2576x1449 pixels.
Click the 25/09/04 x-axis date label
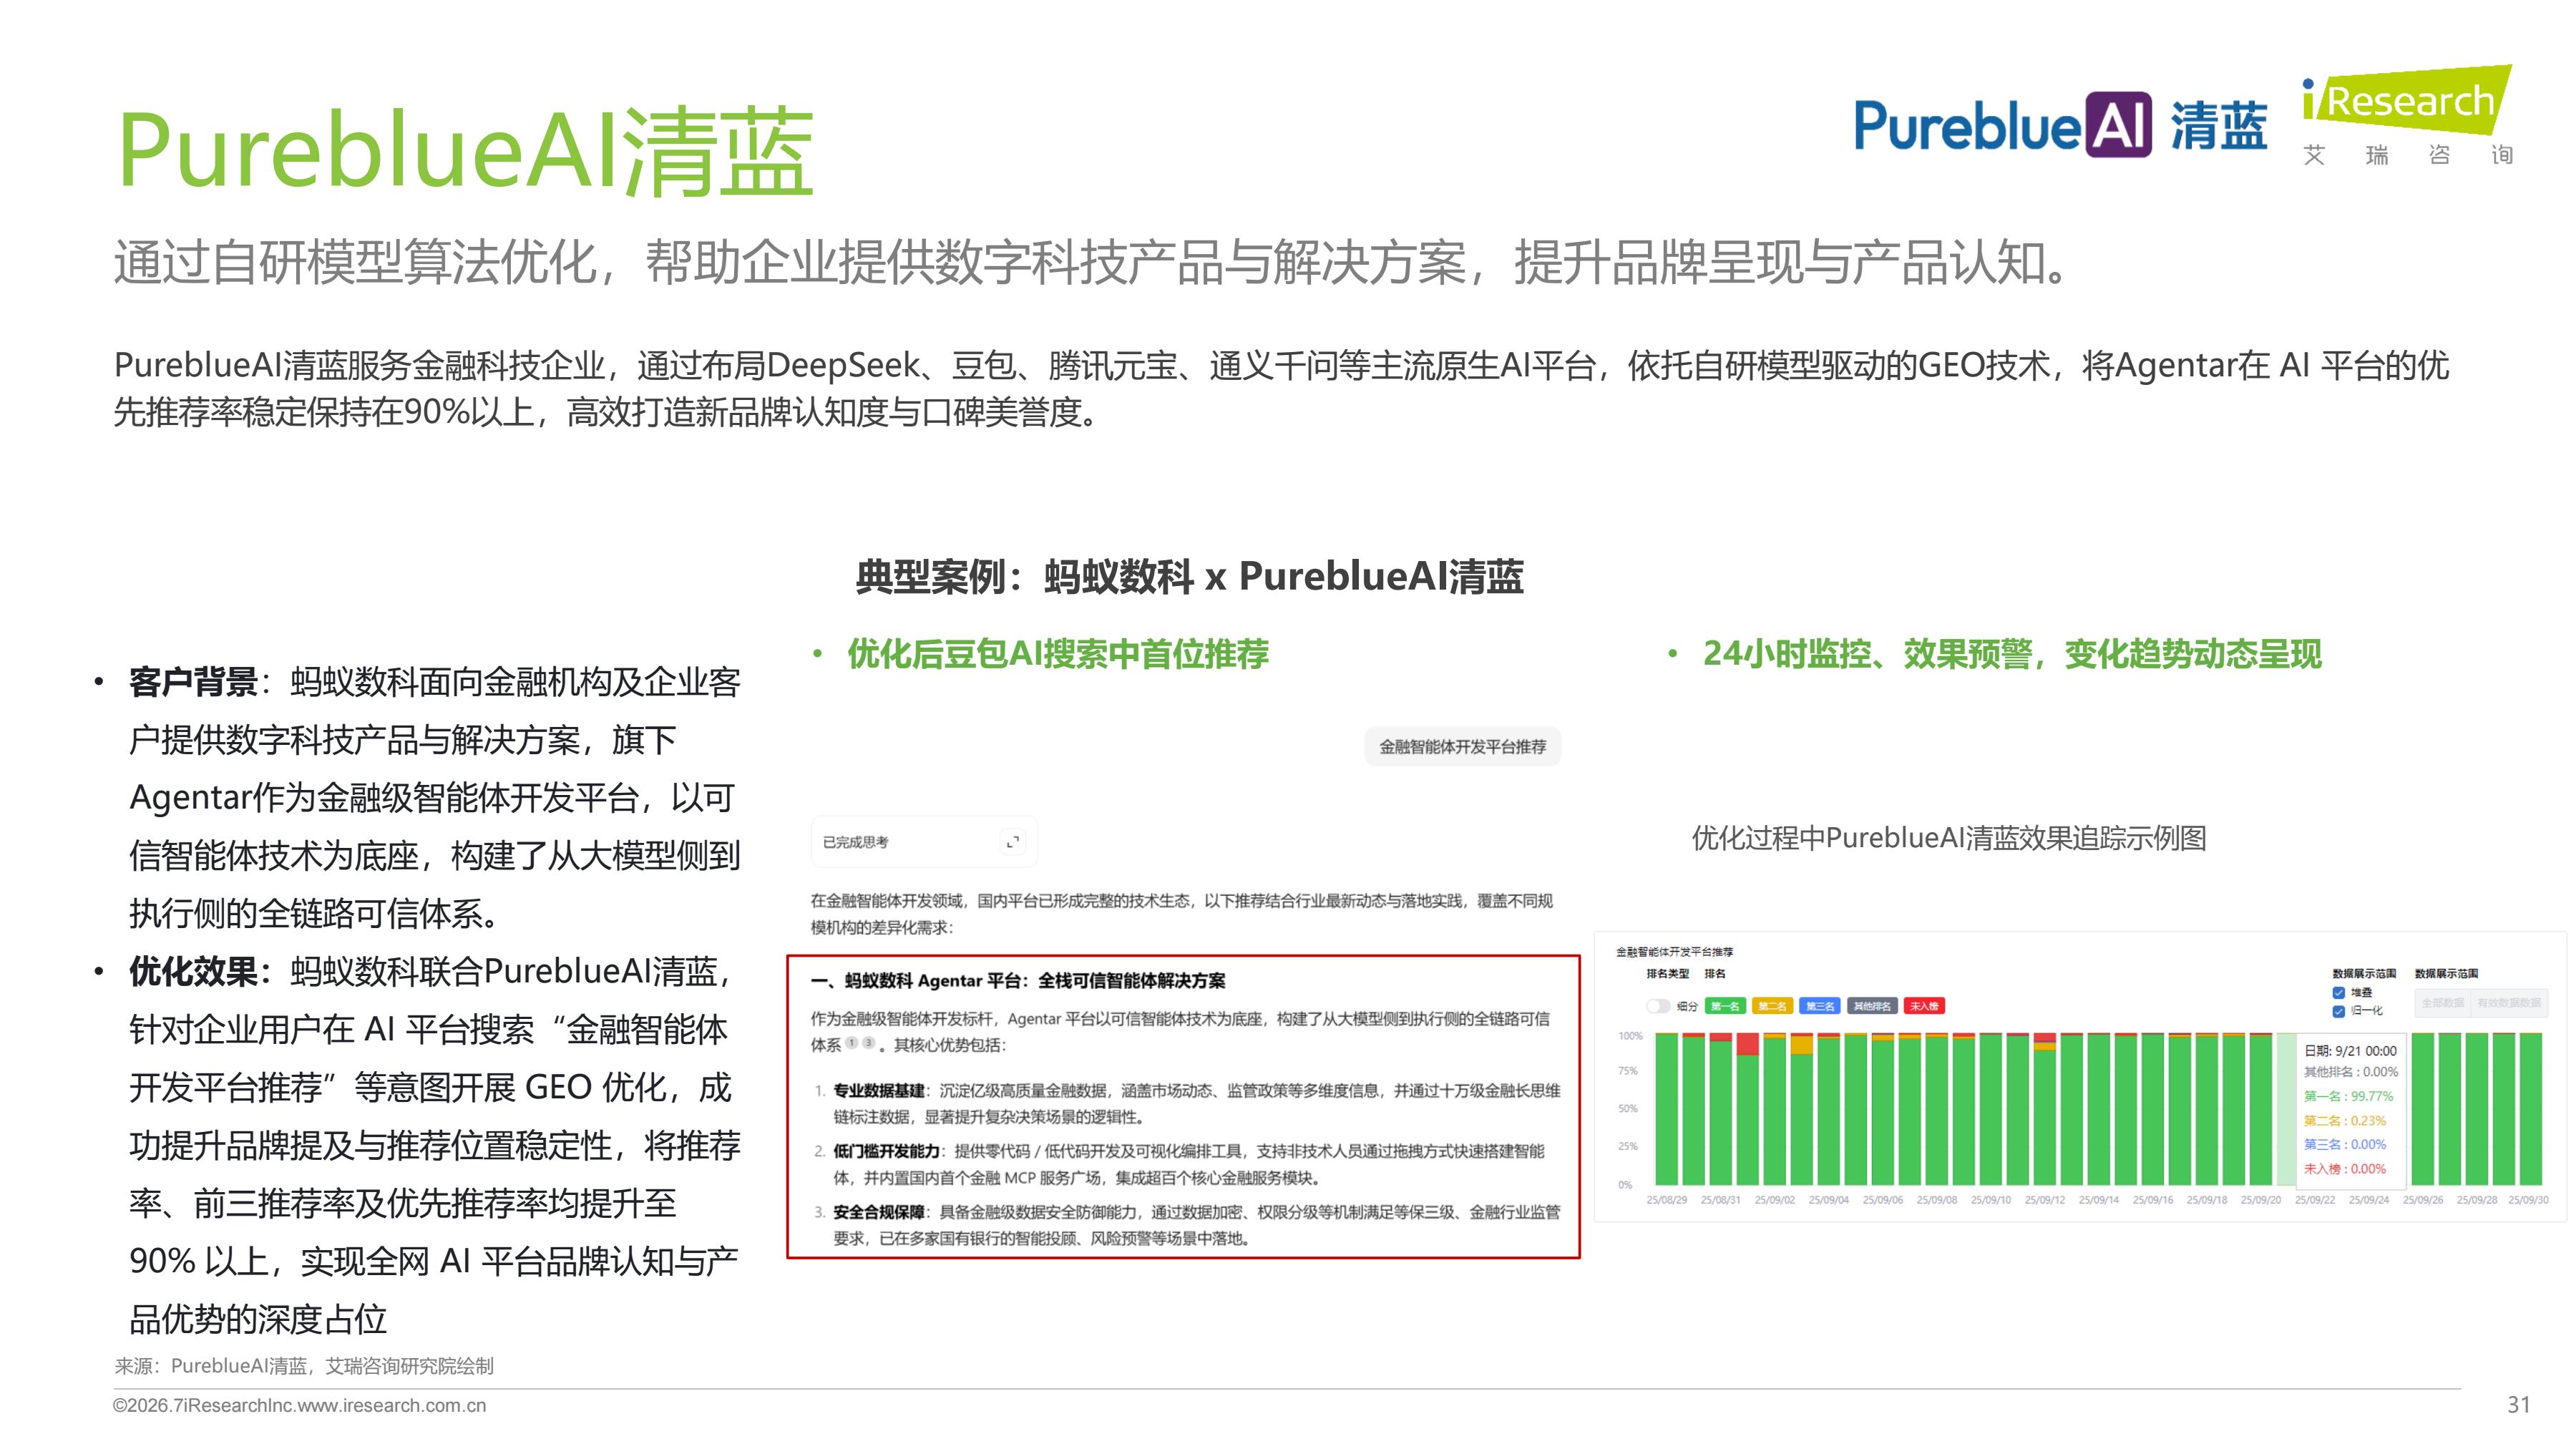pyautogui.click(x=1828, y=1200)
